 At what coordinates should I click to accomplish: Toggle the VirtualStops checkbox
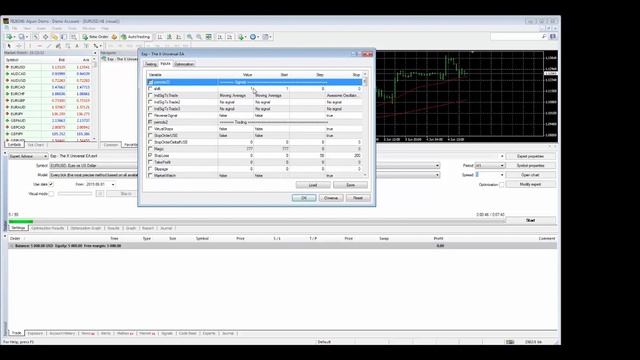tap(150, 129)
